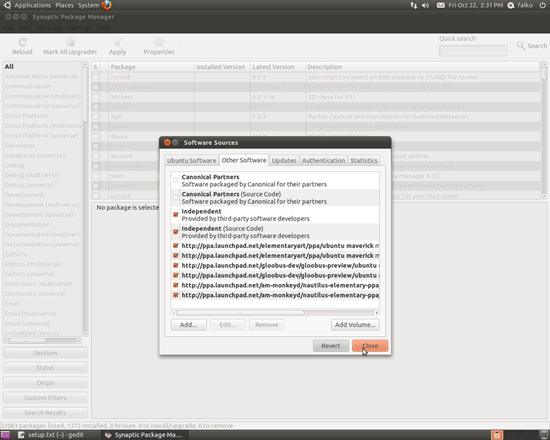Click the power icon in the top panel
The height and width of the screenshot is (440, 550).
[542, 5]
